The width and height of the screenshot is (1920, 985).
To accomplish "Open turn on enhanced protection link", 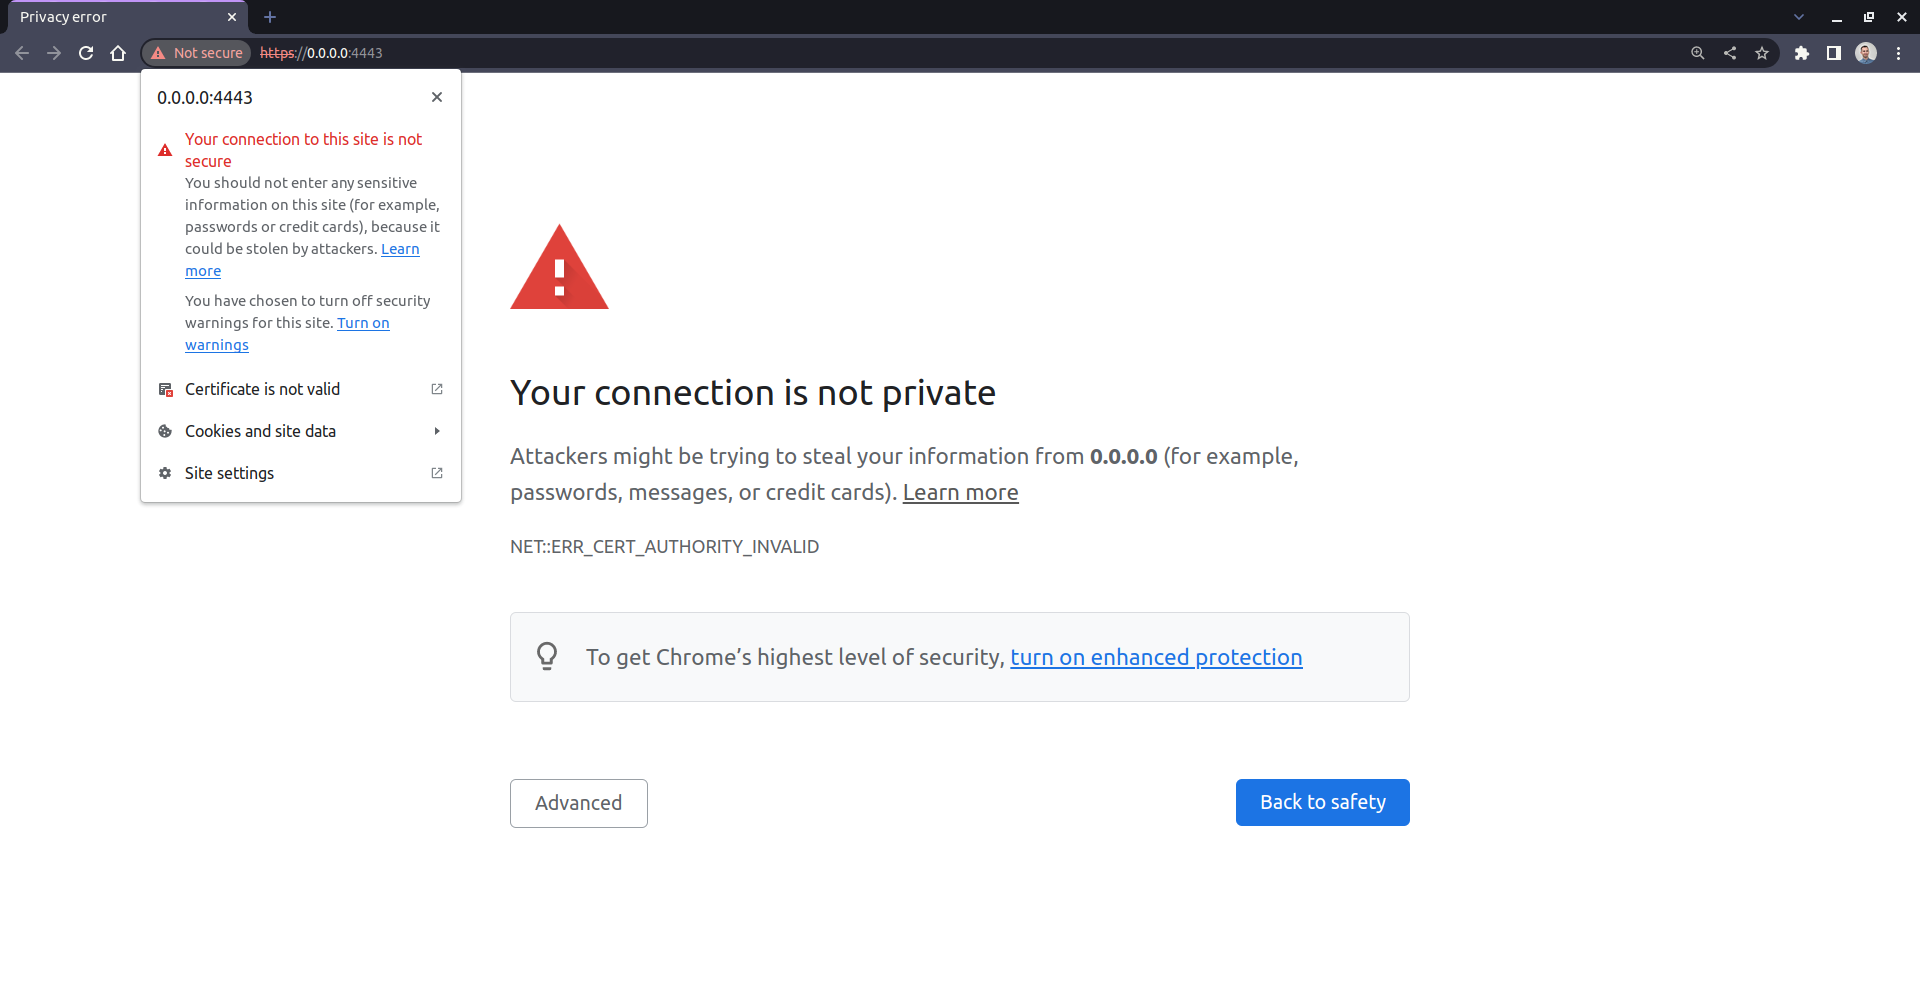I will point(1156,657).
